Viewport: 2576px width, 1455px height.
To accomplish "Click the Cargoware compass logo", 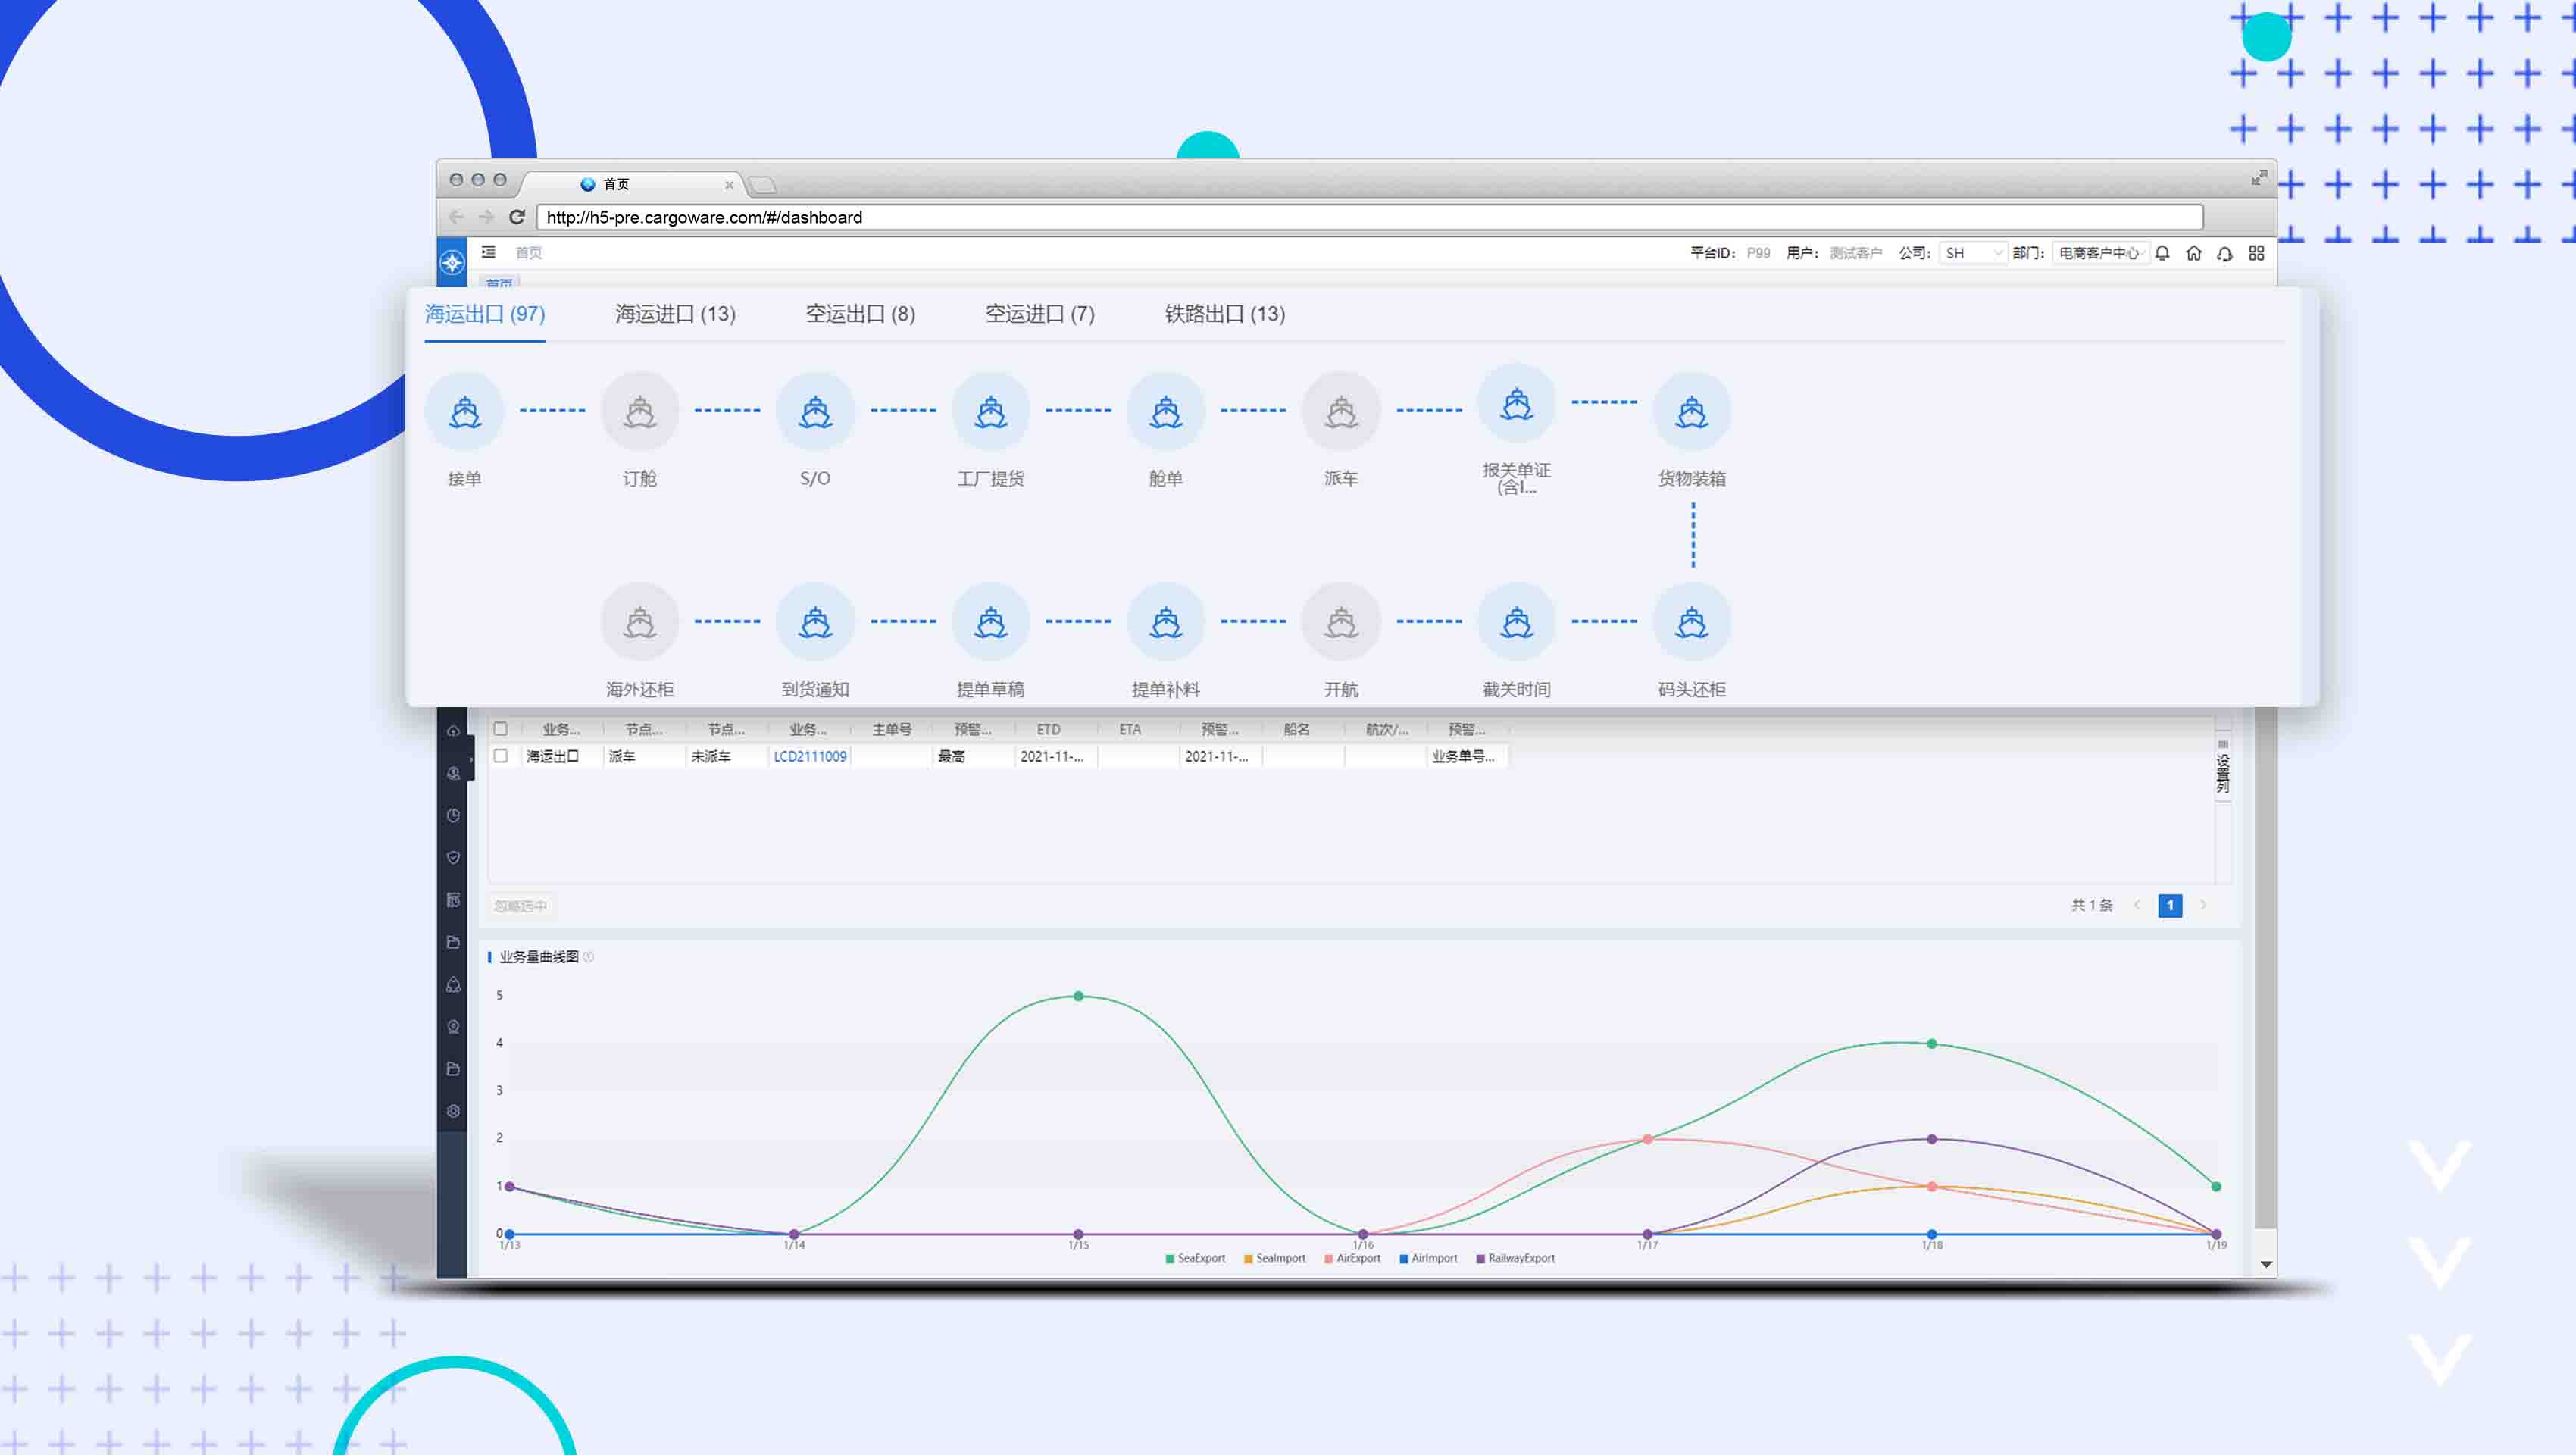I will (x=452, y=263).
